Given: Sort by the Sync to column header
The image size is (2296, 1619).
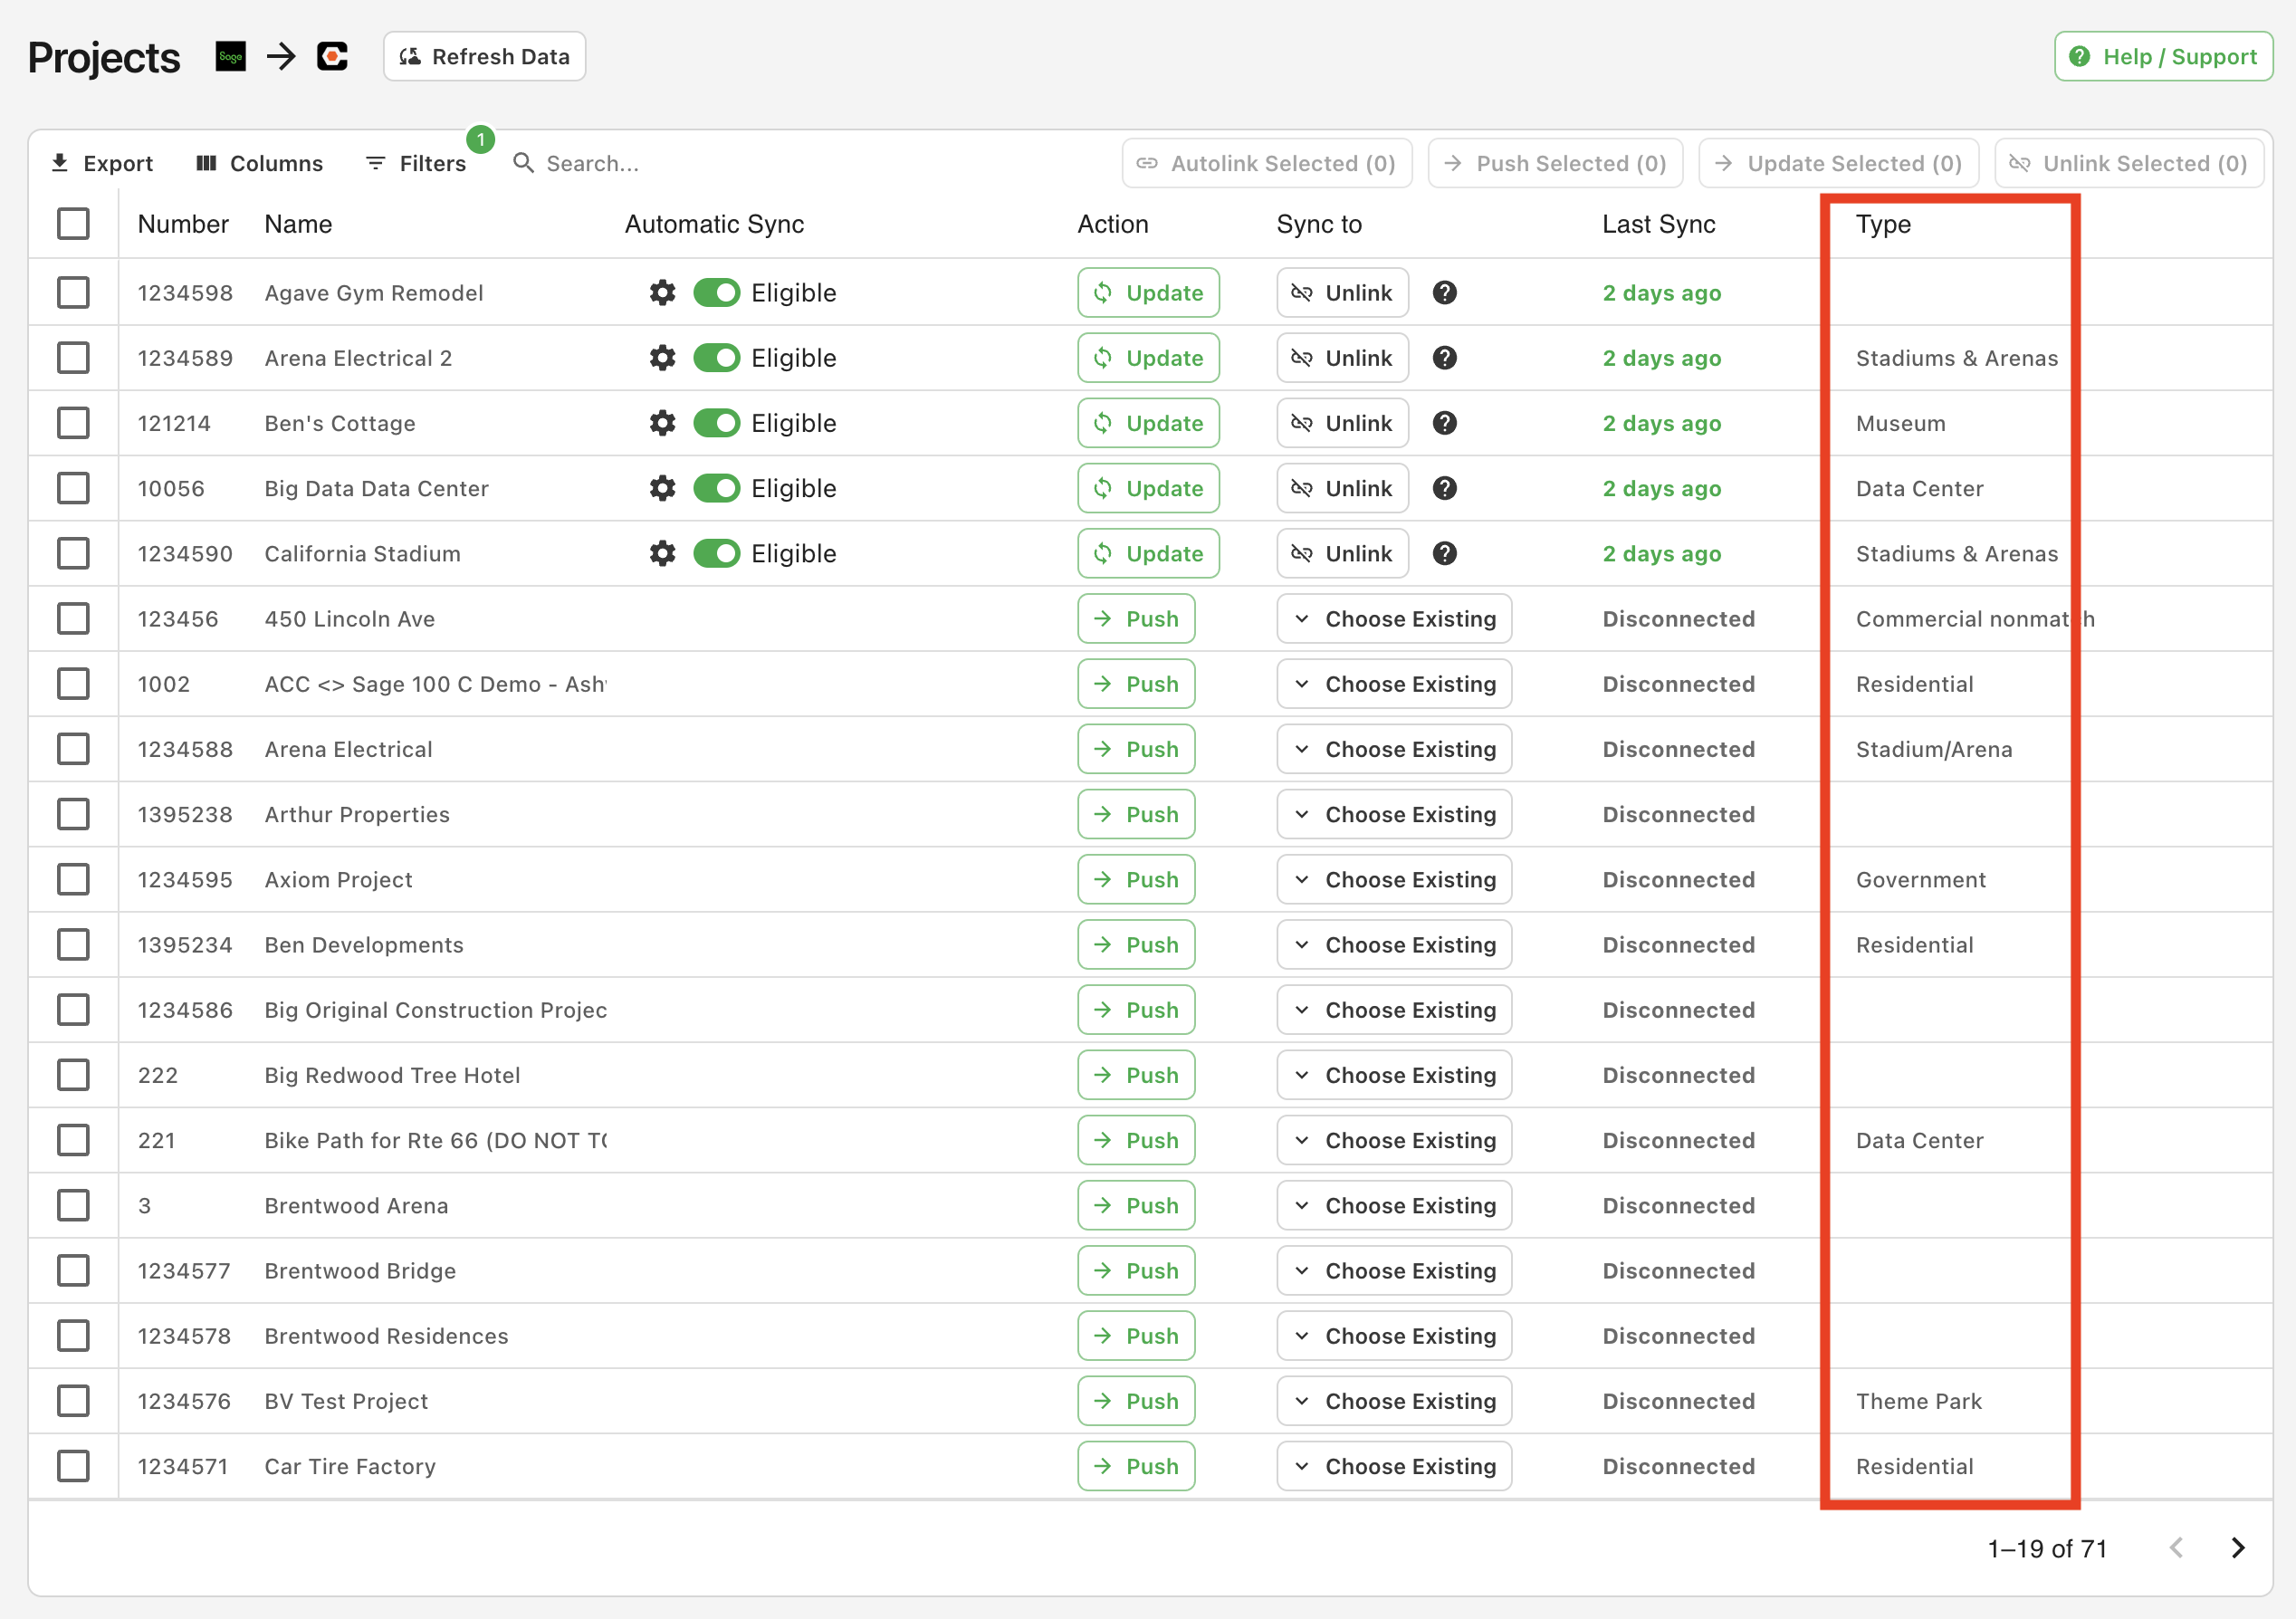Looking at the screenshot, I should click(1319, 224).
